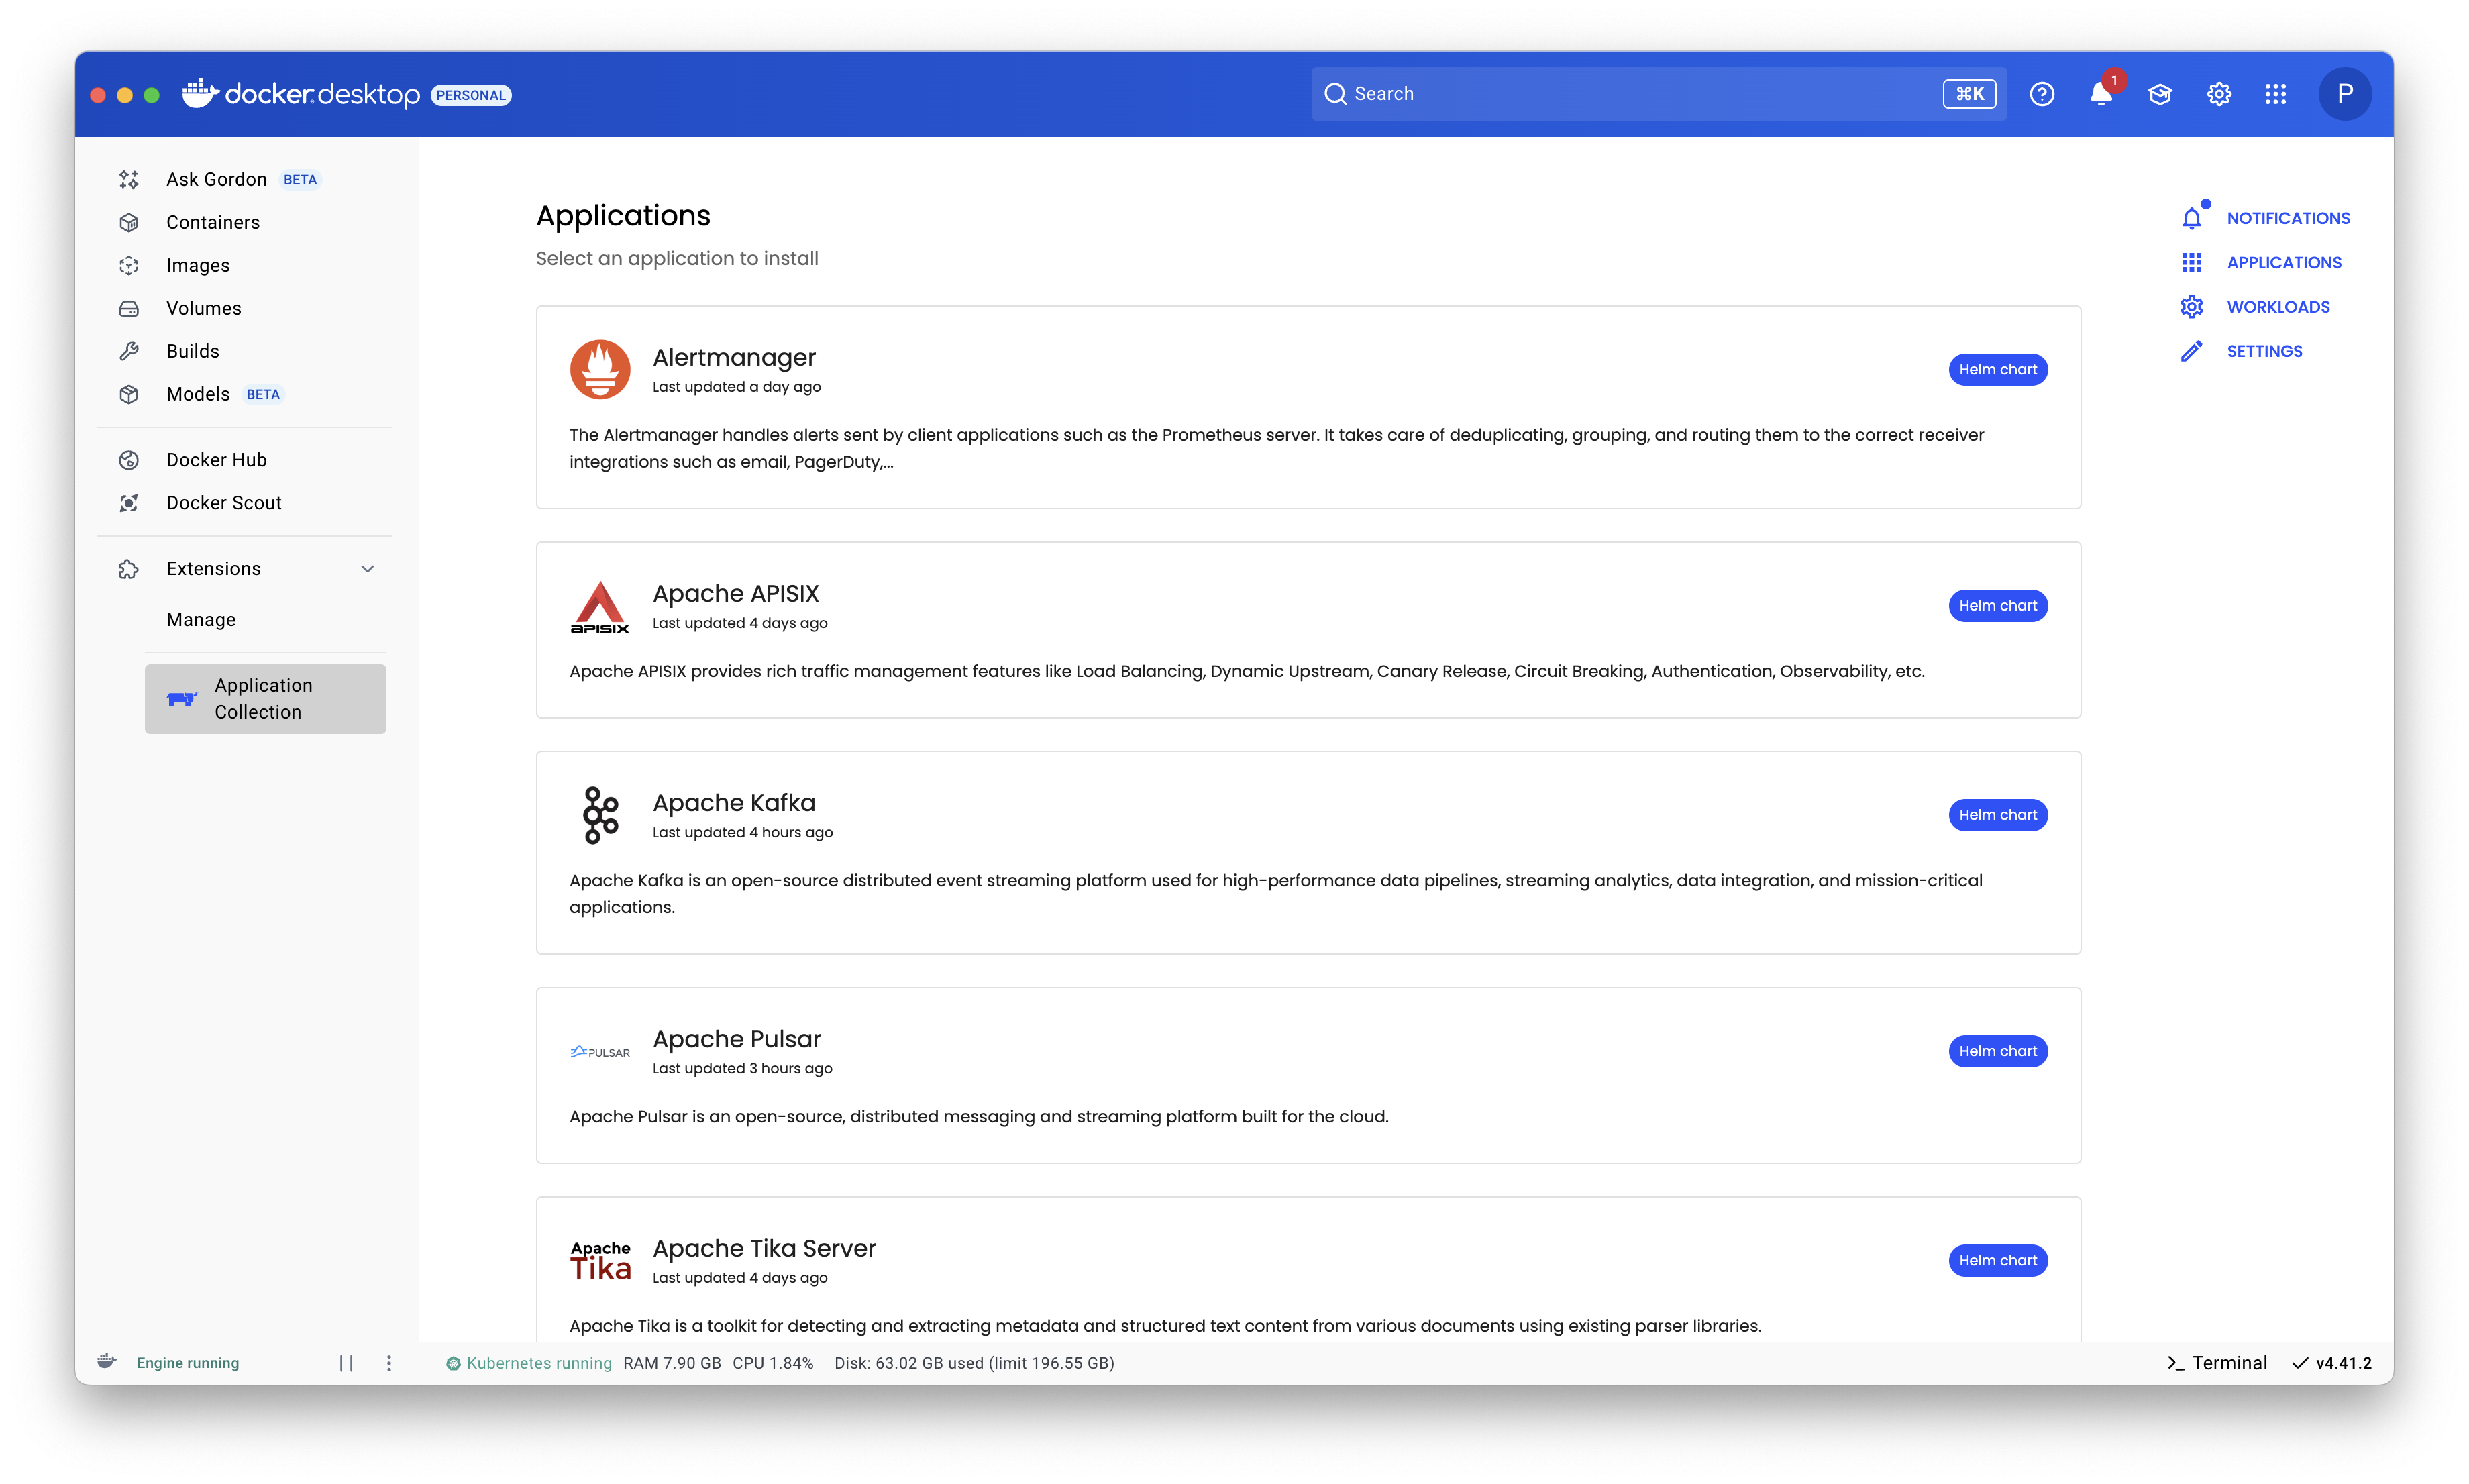This screenshot has height=1484, width=2469.
Task: Open the notifications bell icon
Action: click(x=2100, y=94)
